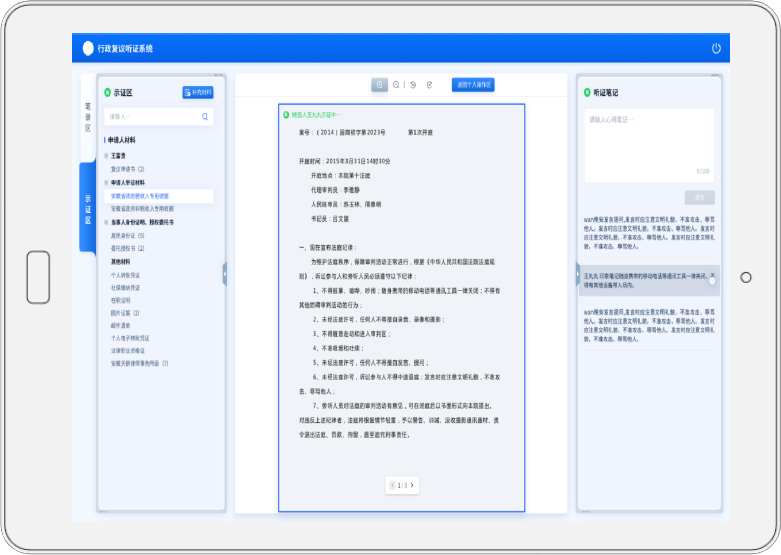Go to next page of document
Viewport: 781px width, 555px height.
pyautogui.click(x=412, y=485)
